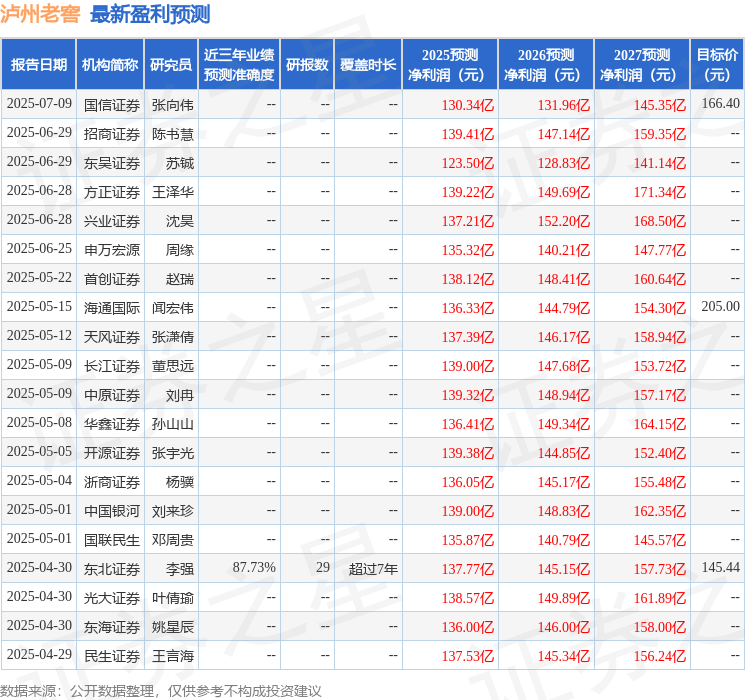The image size is (745, 700).
Task: Click accuracy value 87.73%
Action: point(254,567)
